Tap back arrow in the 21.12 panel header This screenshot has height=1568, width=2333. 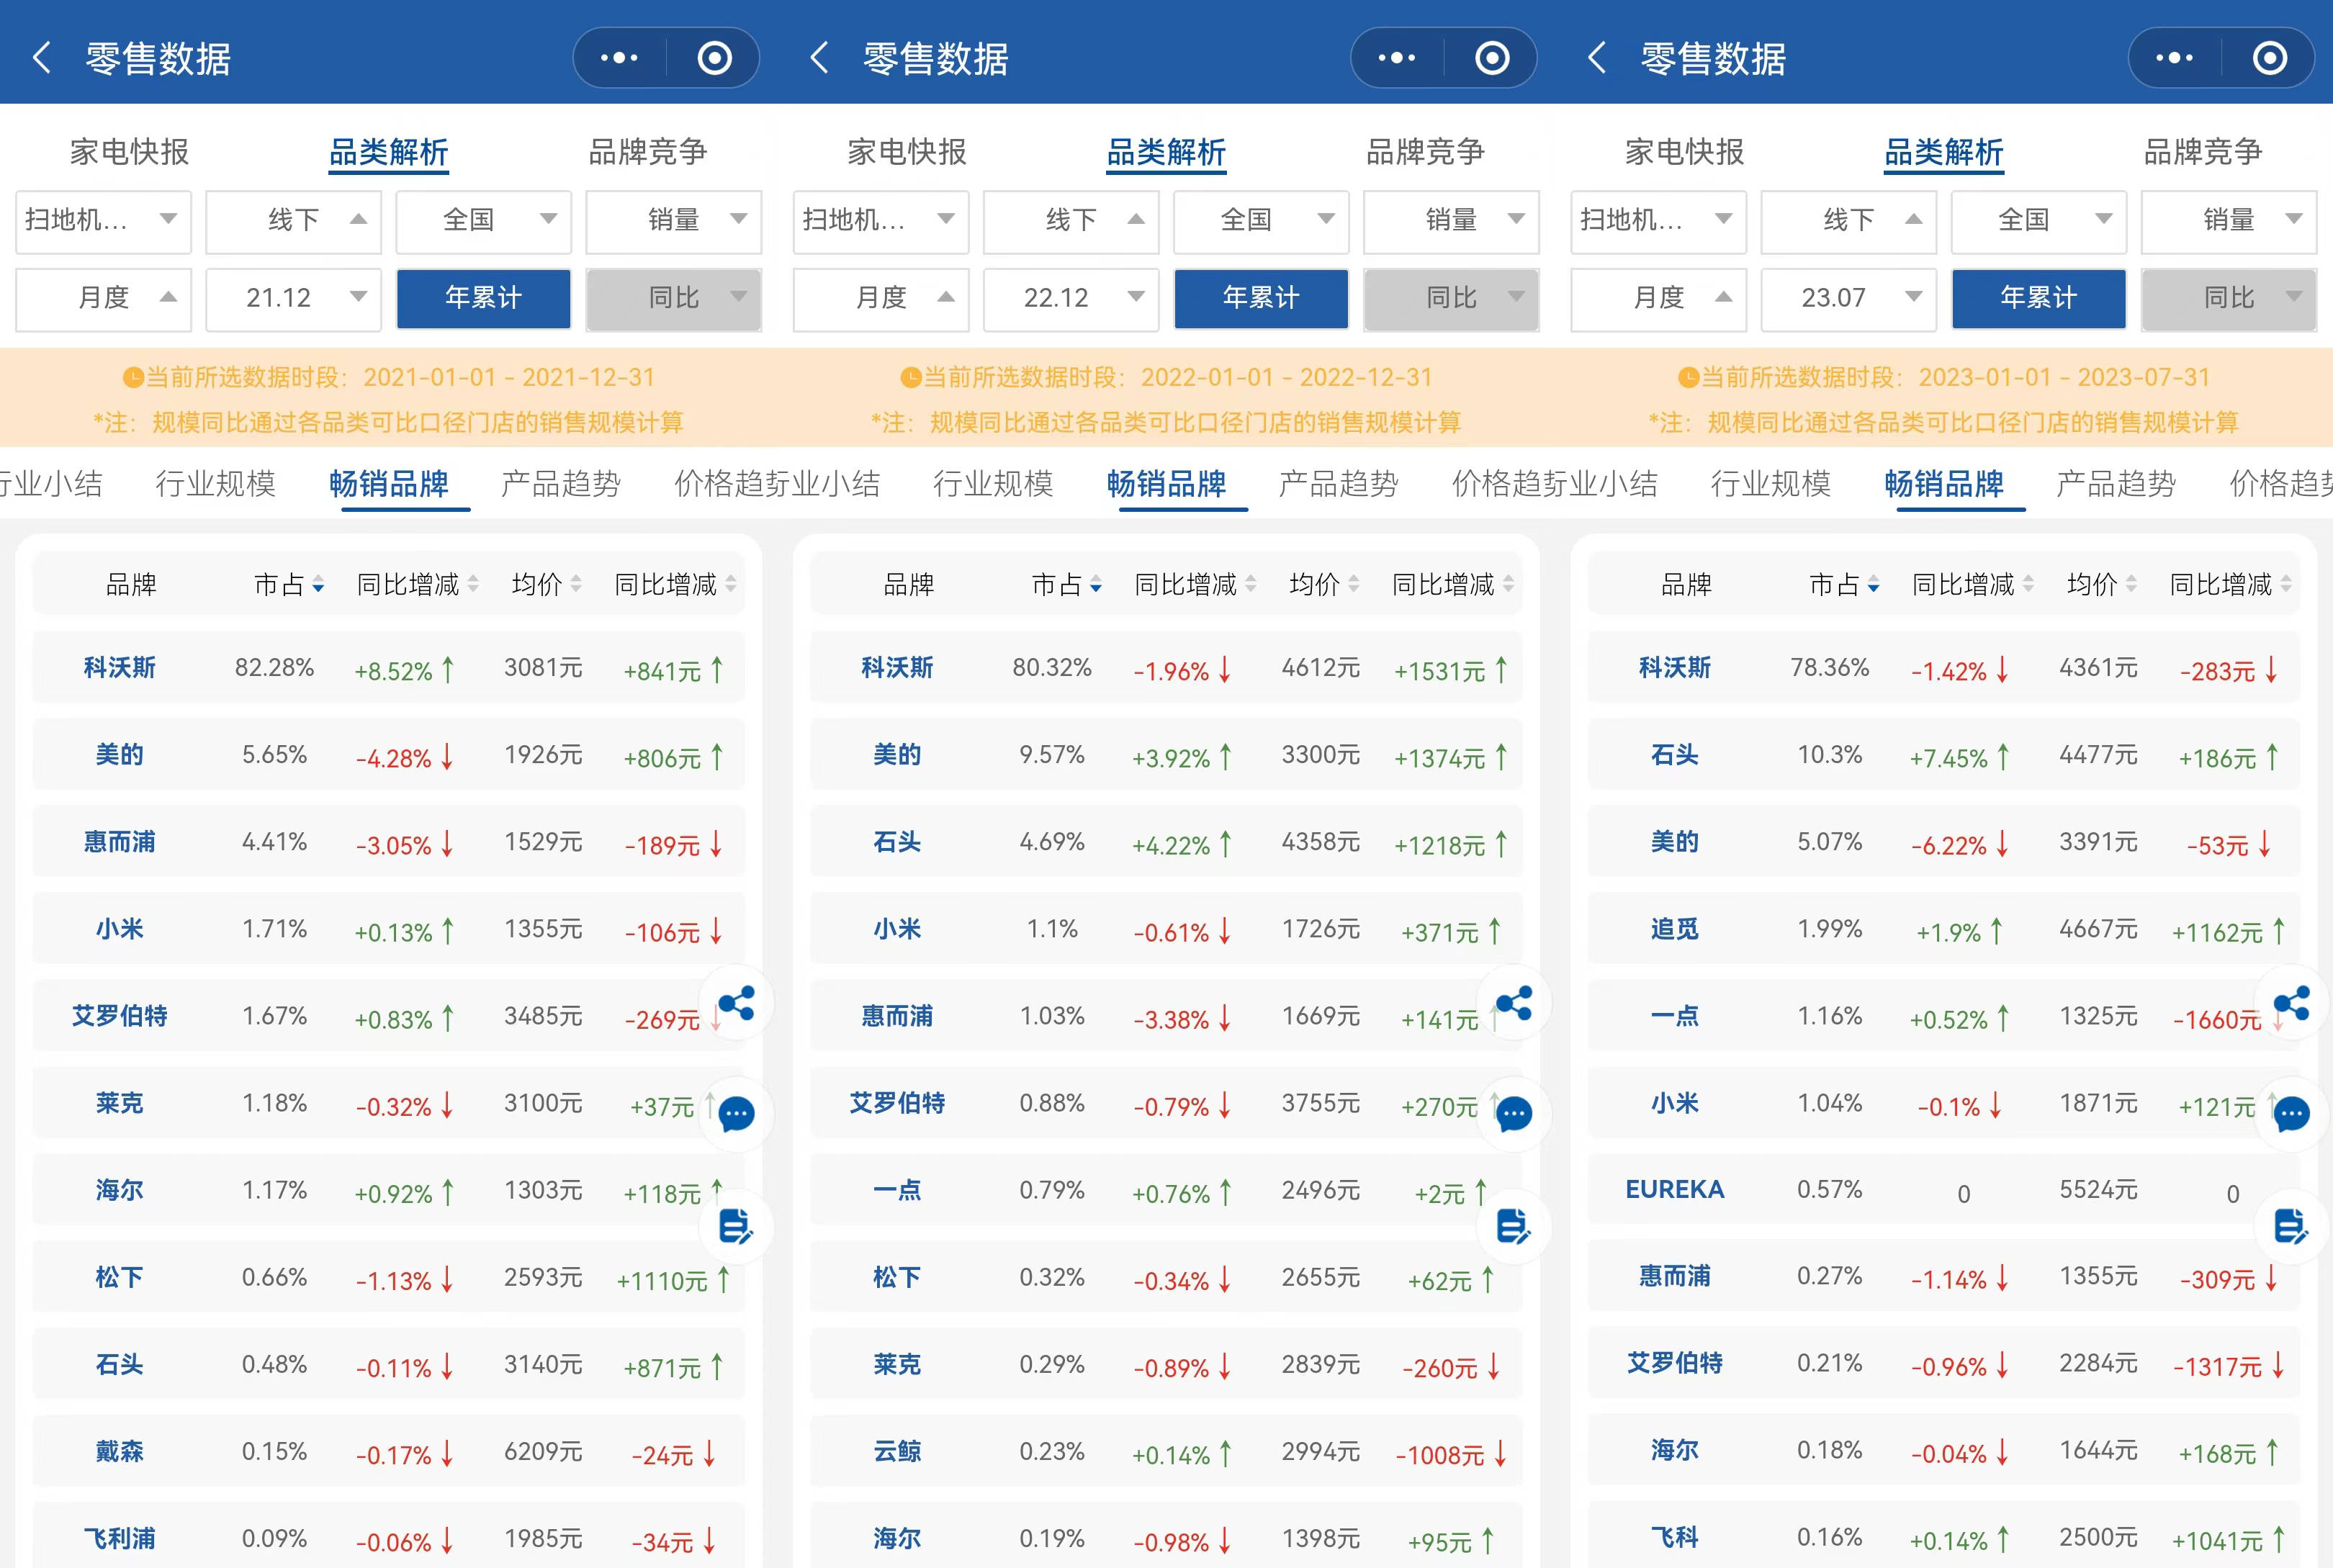42,58
